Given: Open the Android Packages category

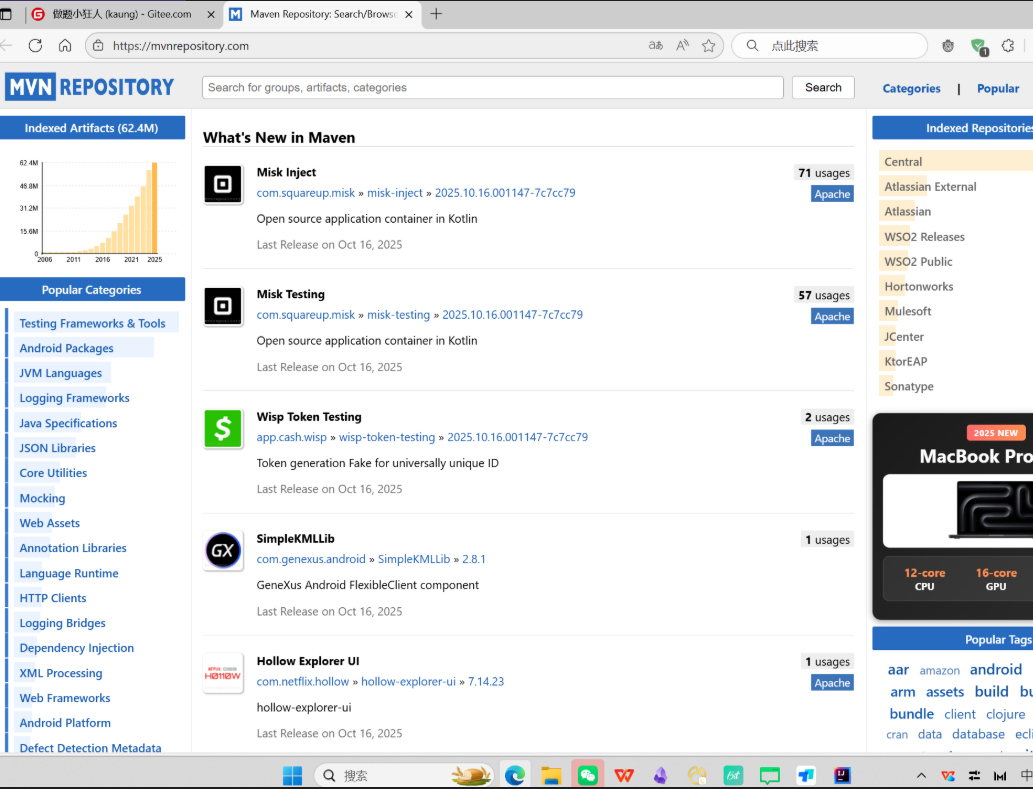Looking at the screenshot, I should [67, 348].
